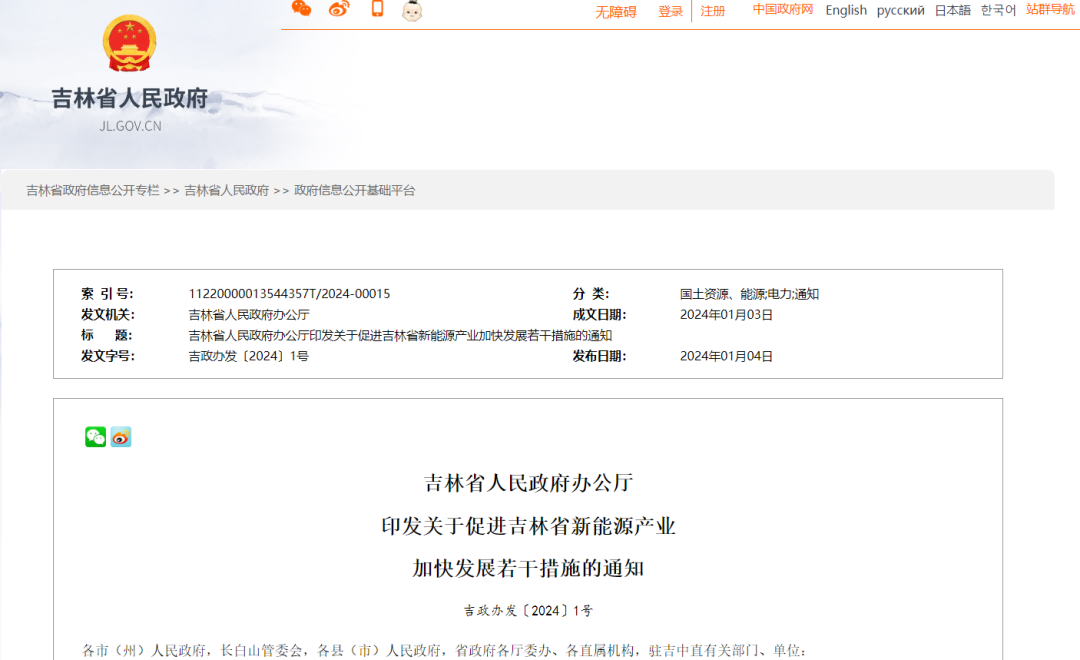Open the 中国政府网 link

(783, 10)
